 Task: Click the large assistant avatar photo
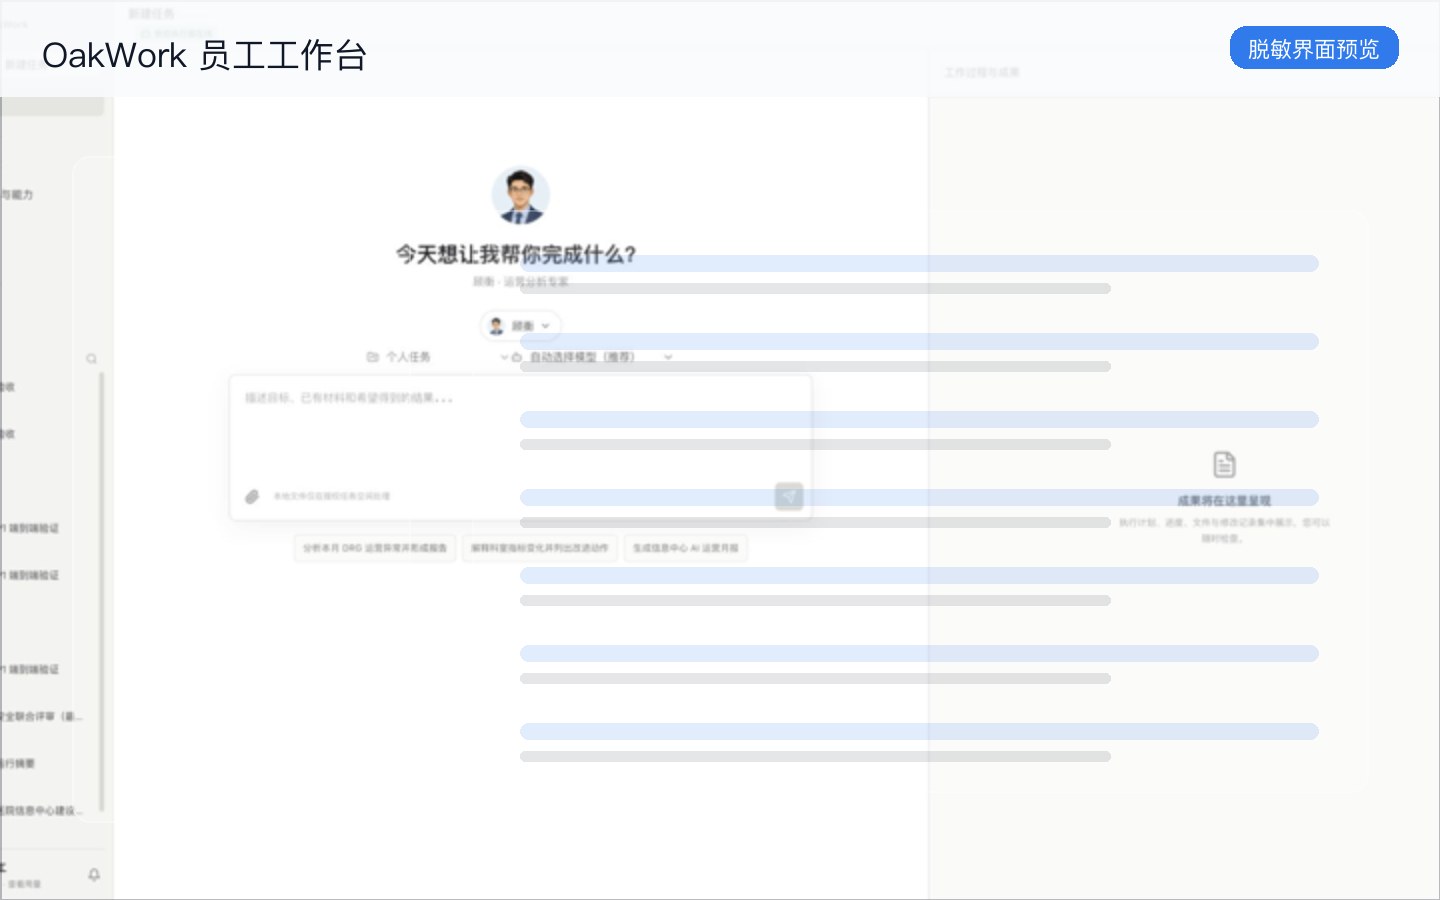(520, 195)
